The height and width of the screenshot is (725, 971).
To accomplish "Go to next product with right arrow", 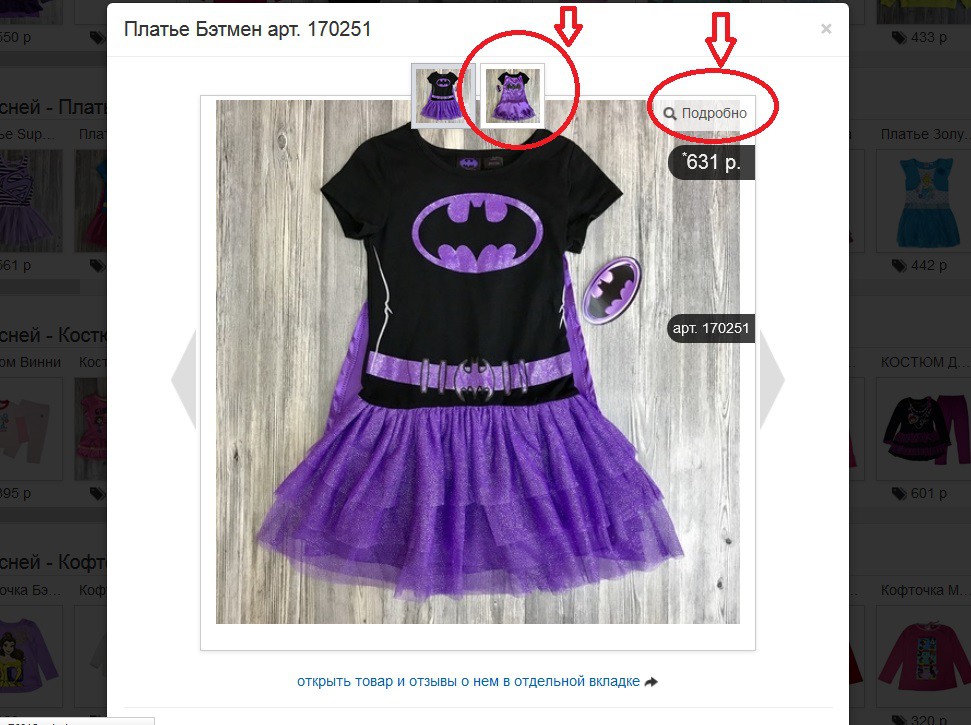I will [x=772, y=379].
